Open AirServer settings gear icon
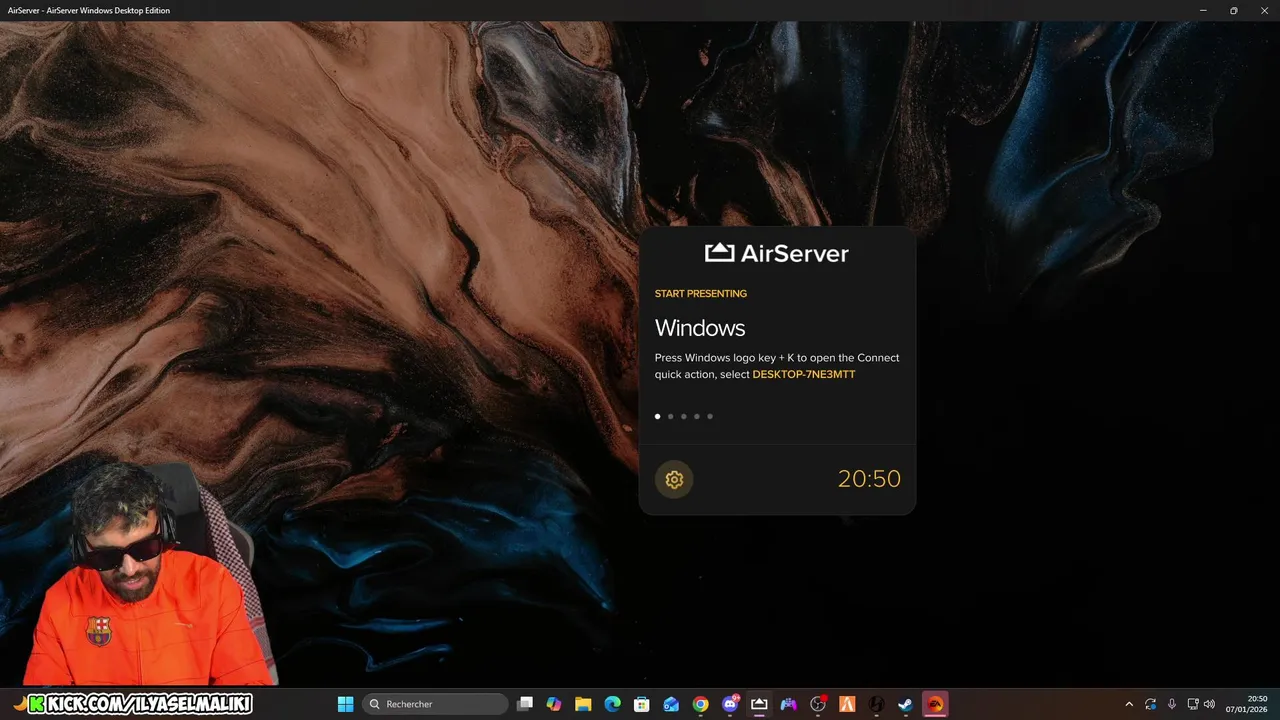This screenshot has width=1280, height=720. [x=674, y=480]
